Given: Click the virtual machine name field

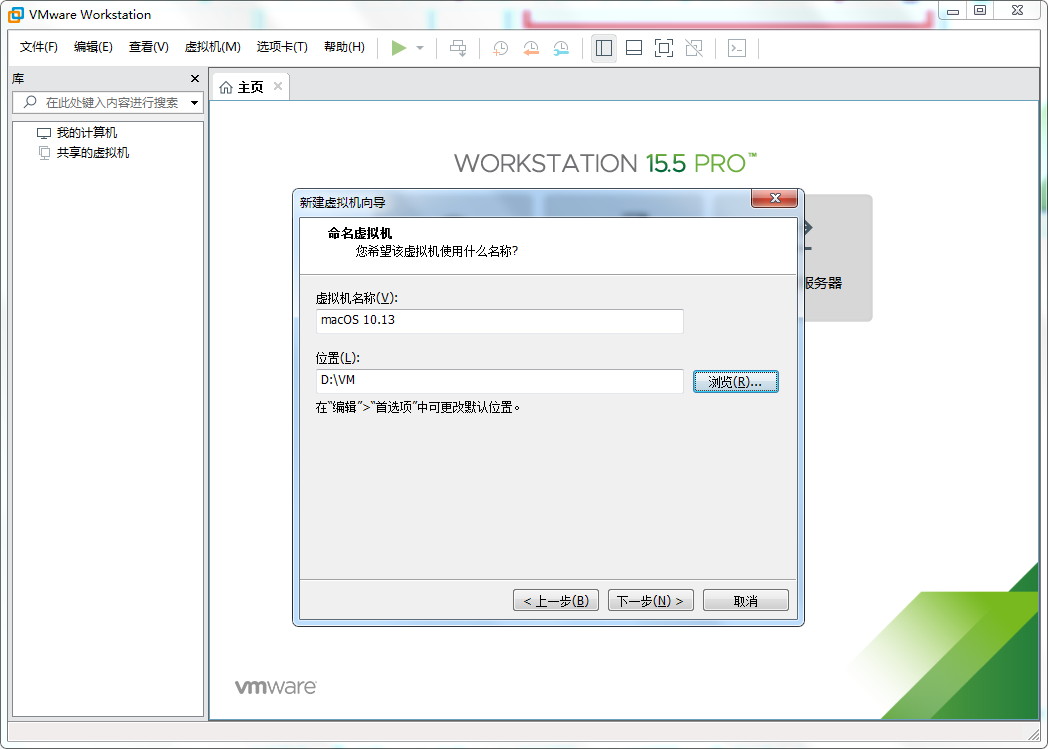Looking at the screenshot, I should coord(499,321).
